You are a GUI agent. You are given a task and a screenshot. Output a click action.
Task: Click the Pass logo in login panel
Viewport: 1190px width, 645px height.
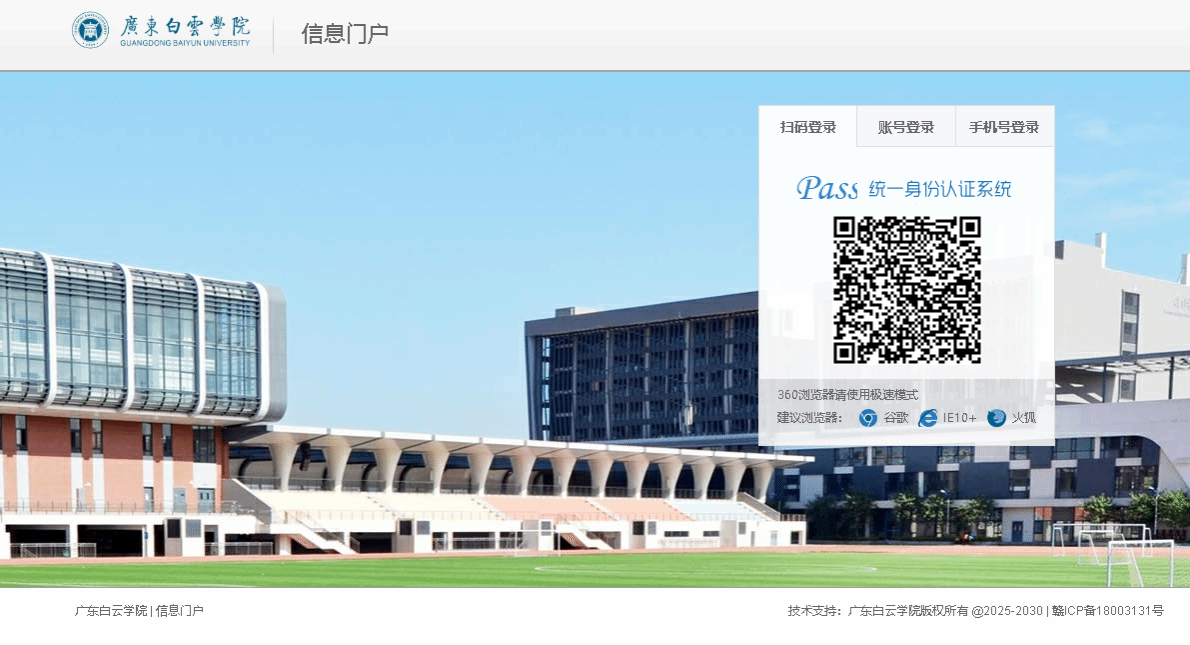[x=827, y=188]
